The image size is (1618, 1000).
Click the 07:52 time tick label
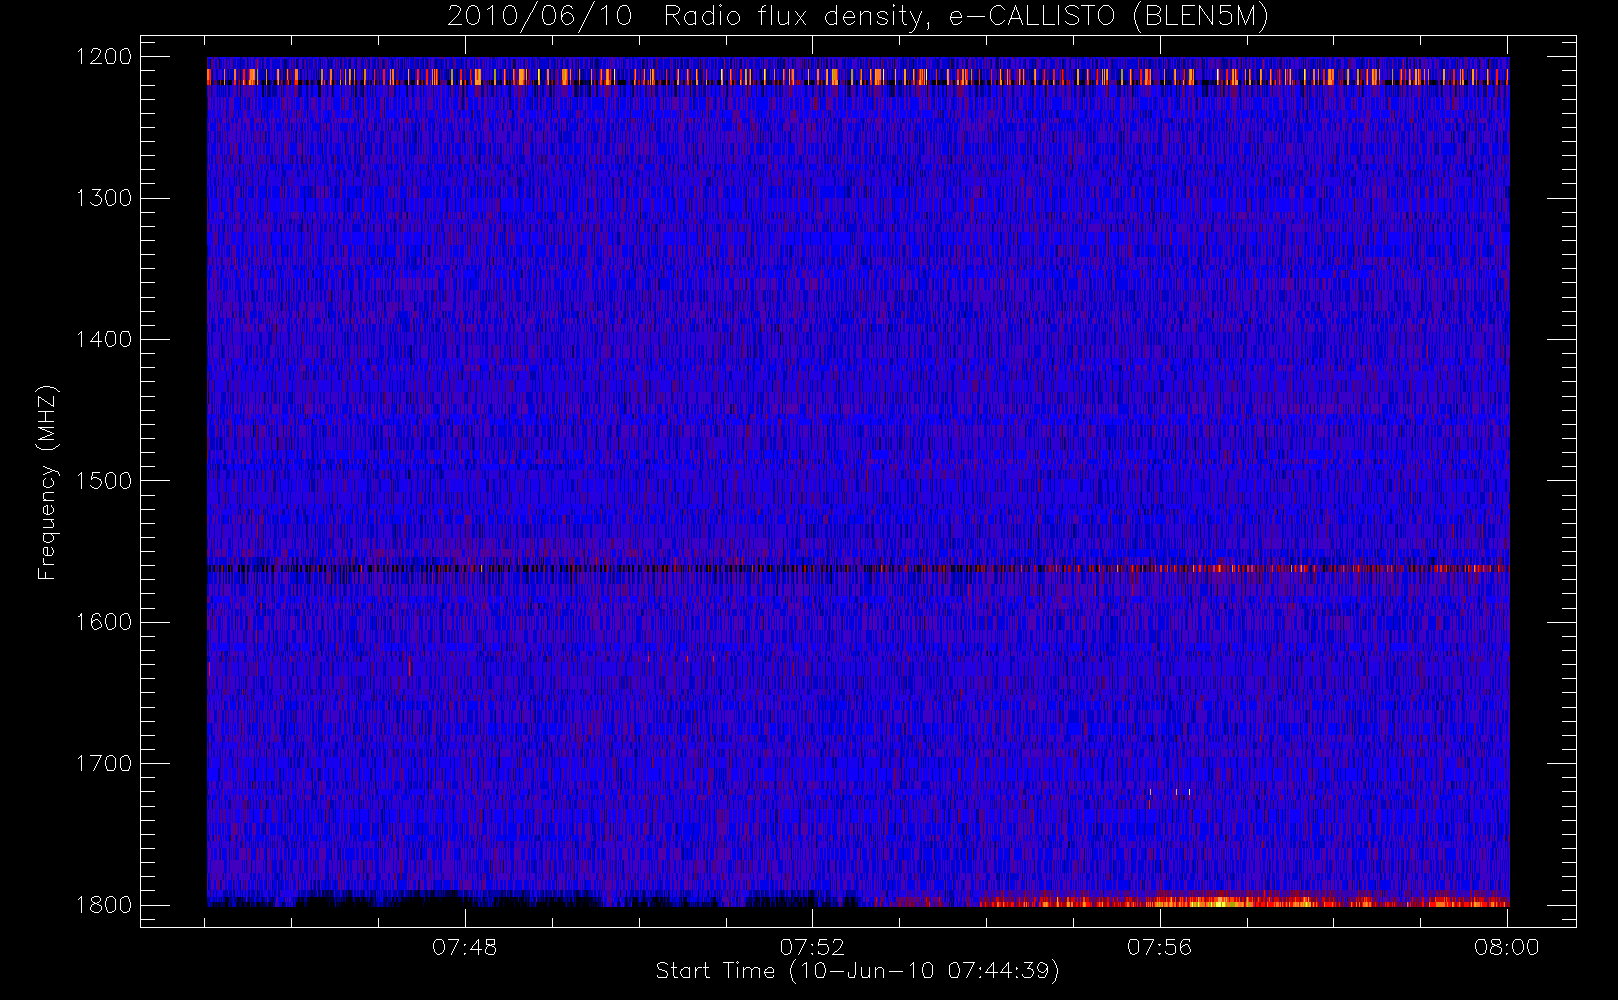click(x=812, y=947)
